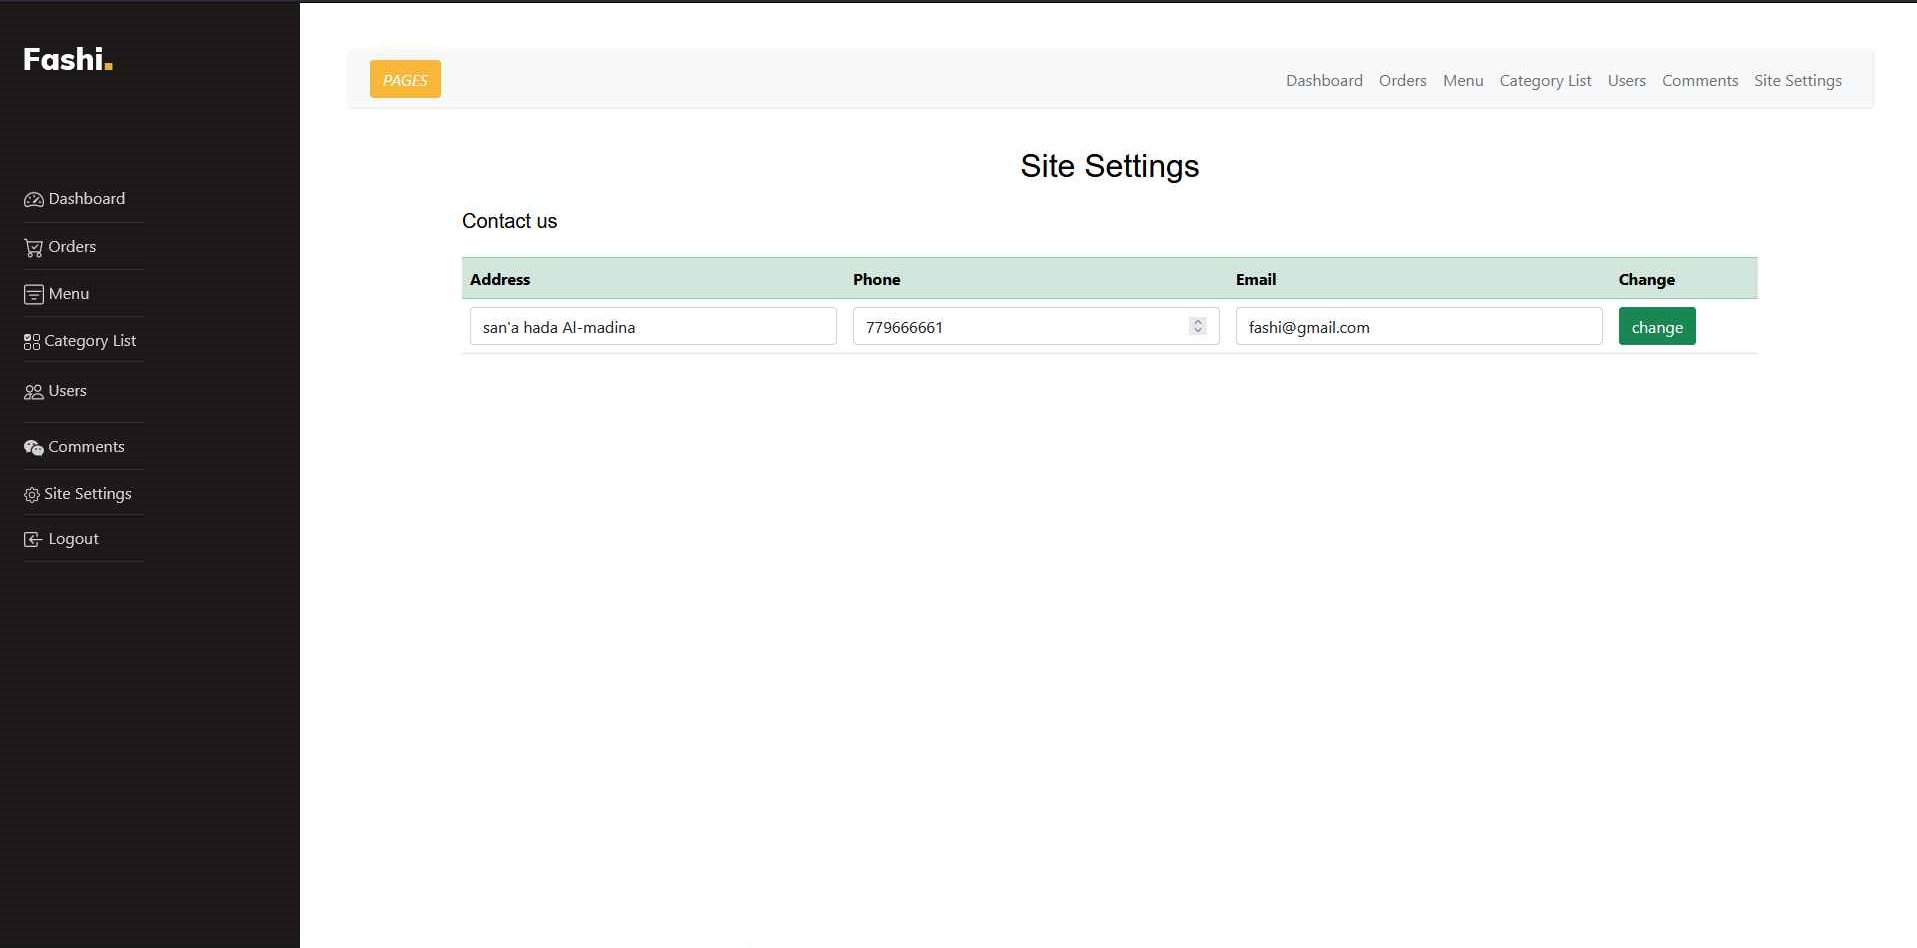Click the Category List grid icon
This screenshot has width=1917, height=948.
point(32,342)
